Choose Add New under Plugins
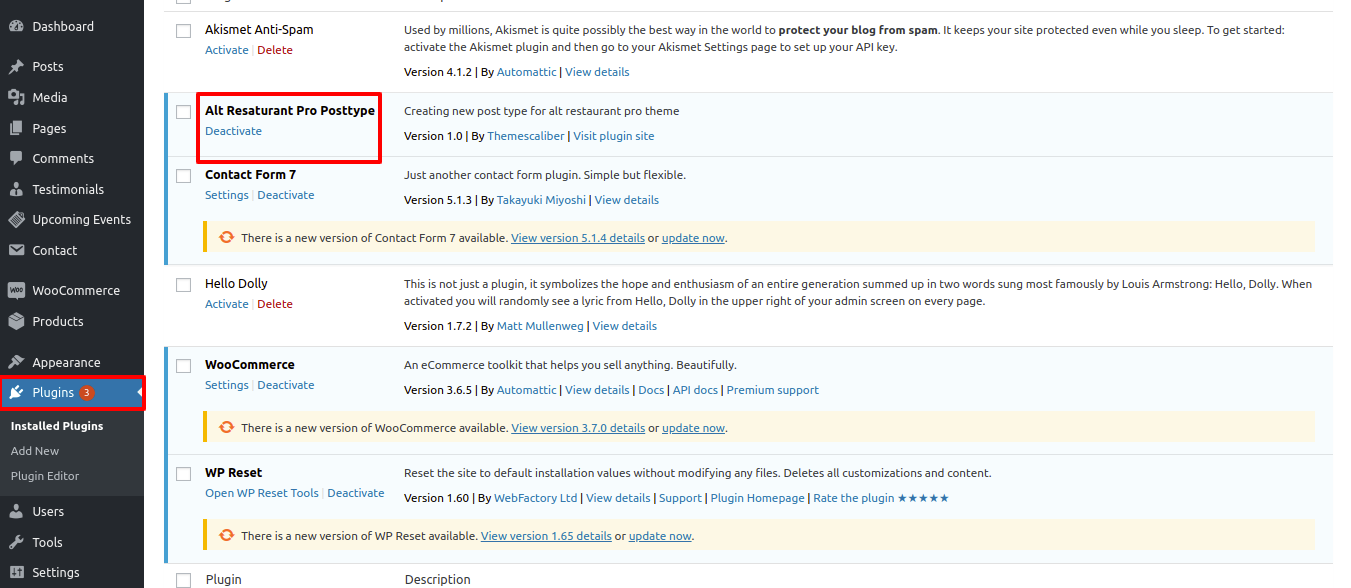1351x588 pixels. coord(35,451)
